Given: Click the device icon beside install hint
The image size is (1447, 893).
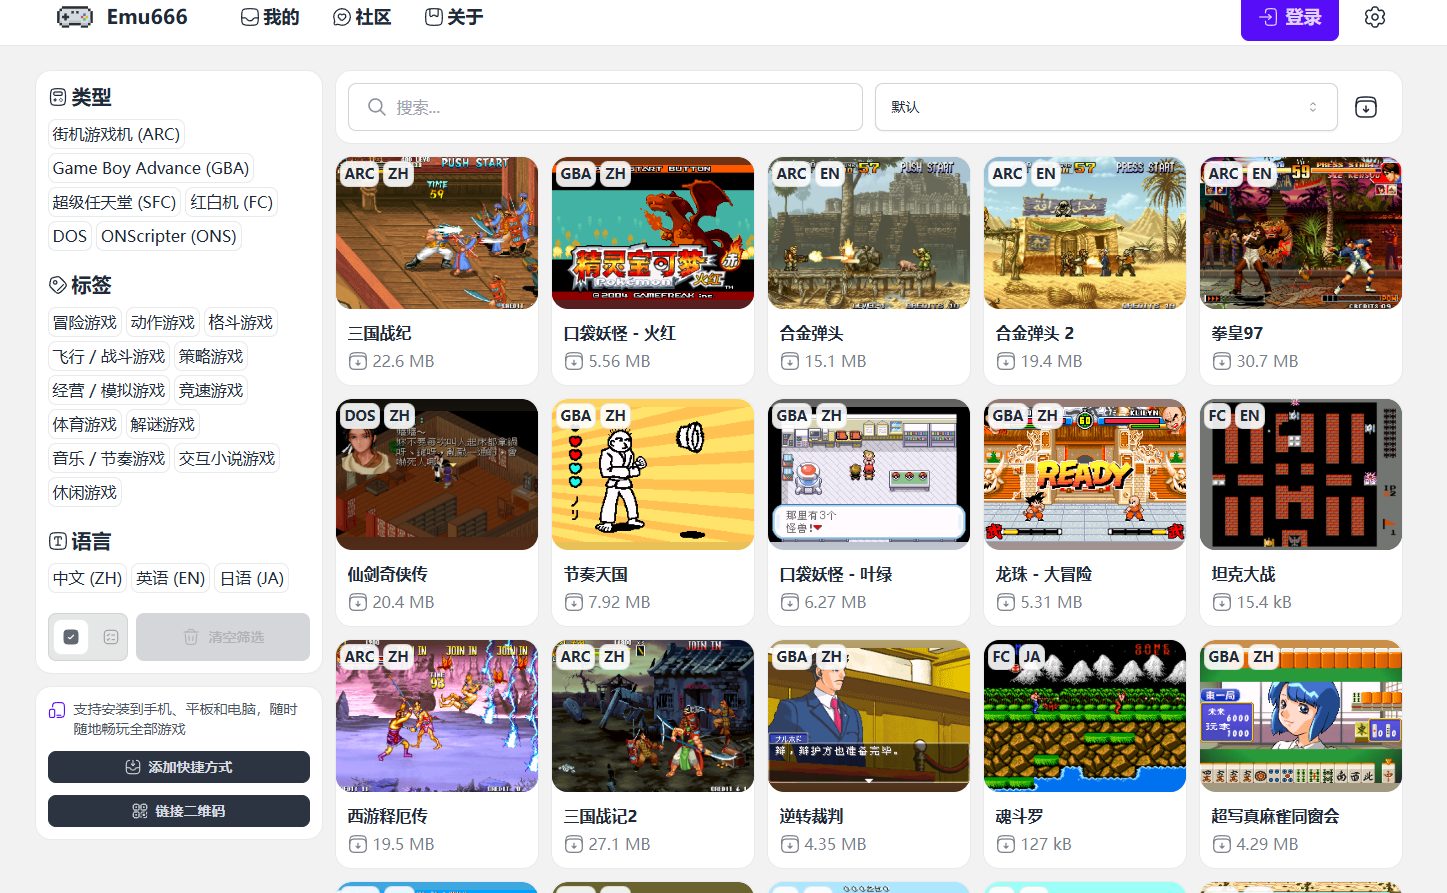Looking at the screenshot, I should point(57,710).
